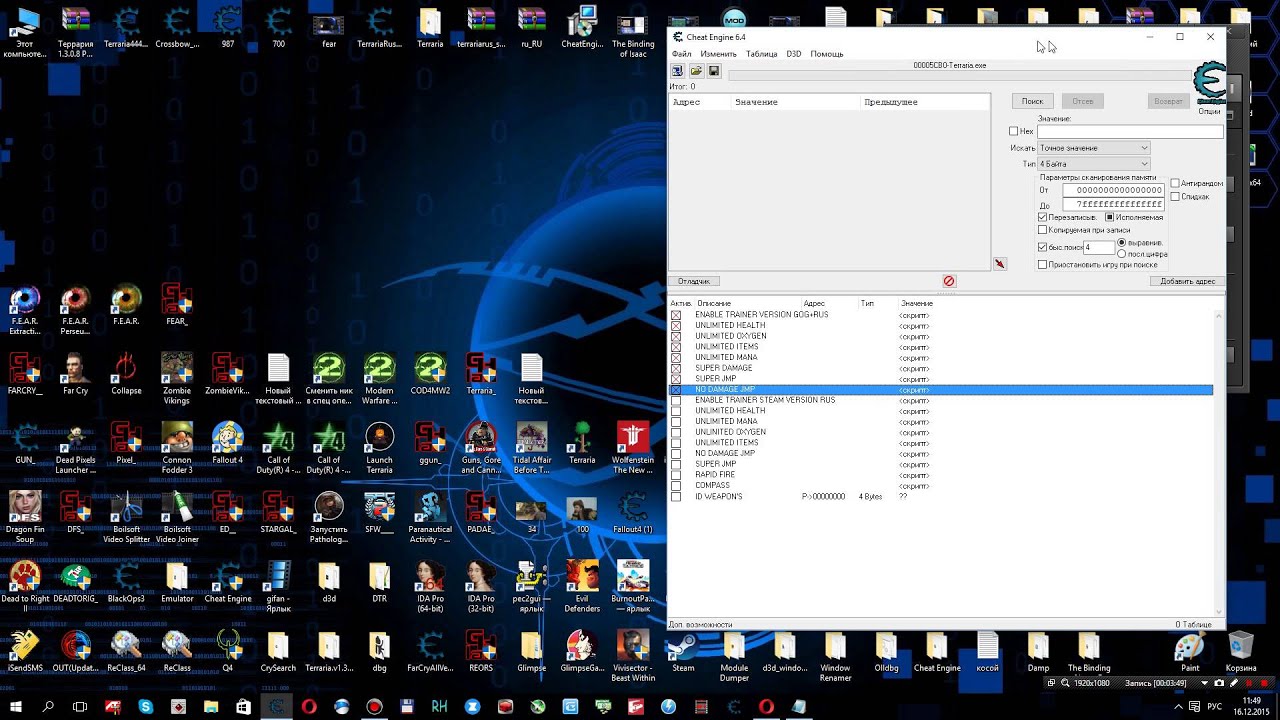Open the process list icon in Cheat Engine
The image size is (1280, 720).
677,71
